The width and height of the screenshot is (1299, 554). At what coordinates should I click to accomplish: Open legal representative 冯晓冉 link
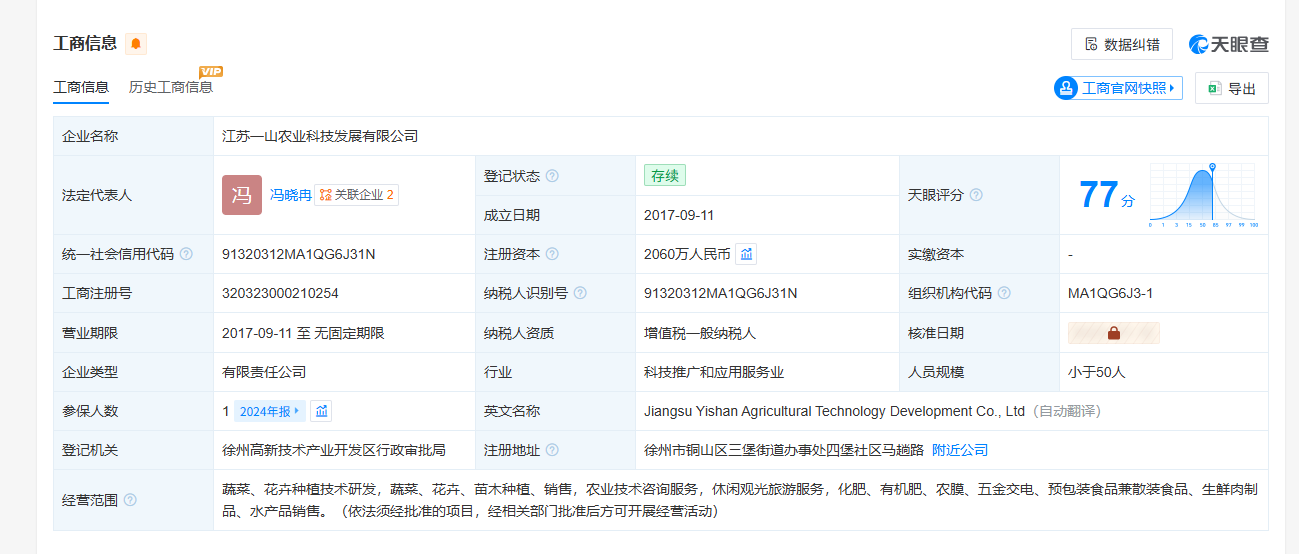(291, 195)
